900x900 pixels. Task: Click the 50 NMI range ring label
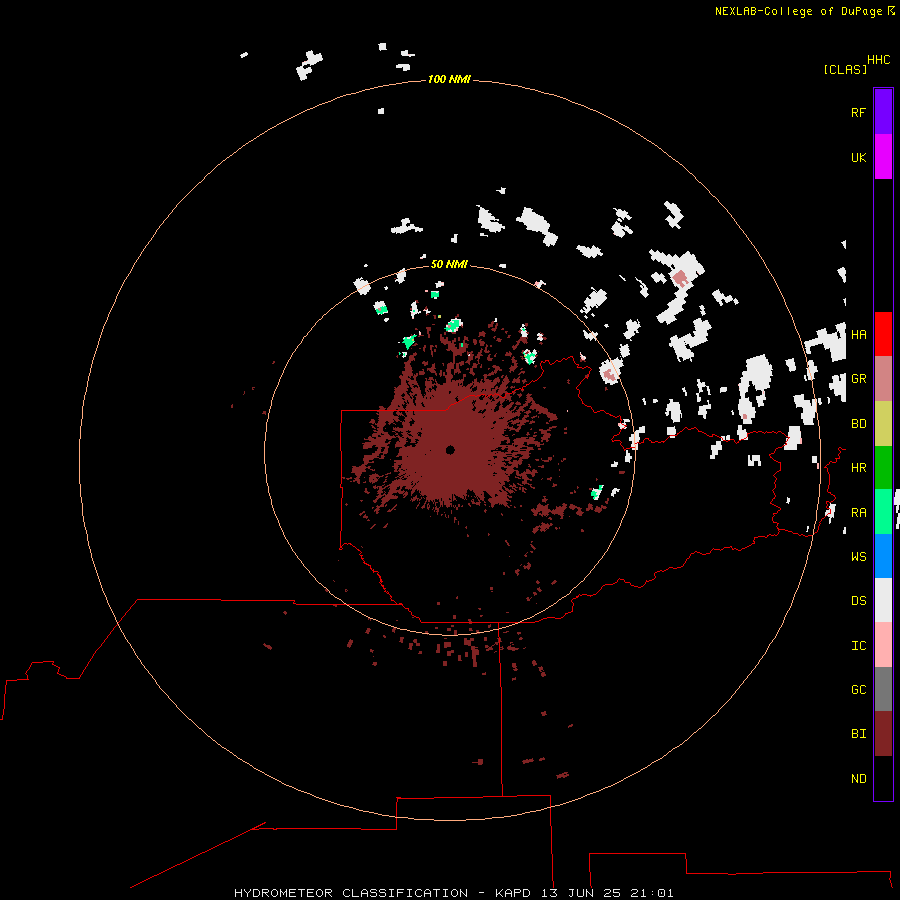tap(449, 264)
